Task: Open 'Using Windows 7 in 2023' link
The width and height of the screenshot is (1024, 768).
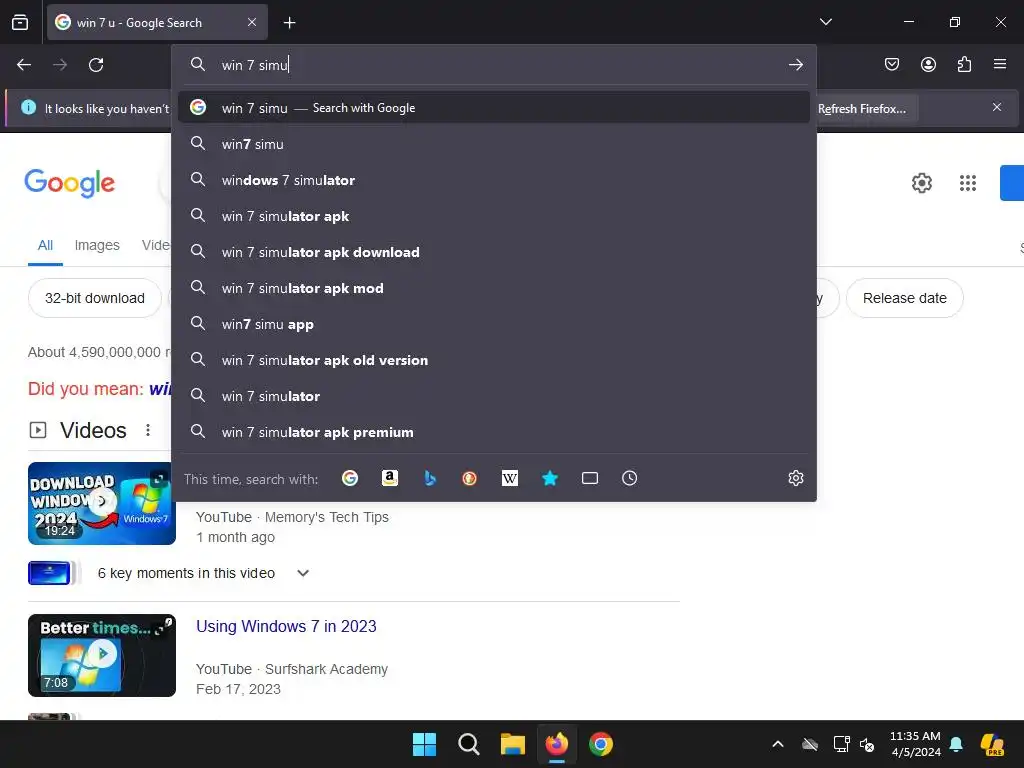Action: [286, 626]
